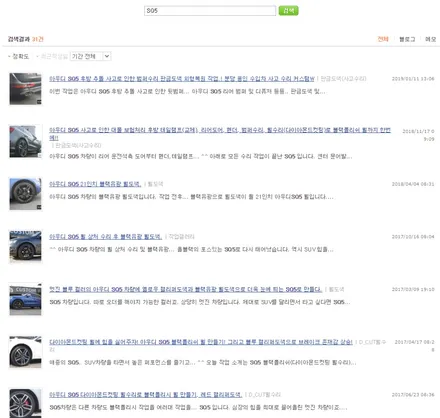440x418 pixels.
Task: Open the second result thumbnail of gray car
Action: pos(25,141)
